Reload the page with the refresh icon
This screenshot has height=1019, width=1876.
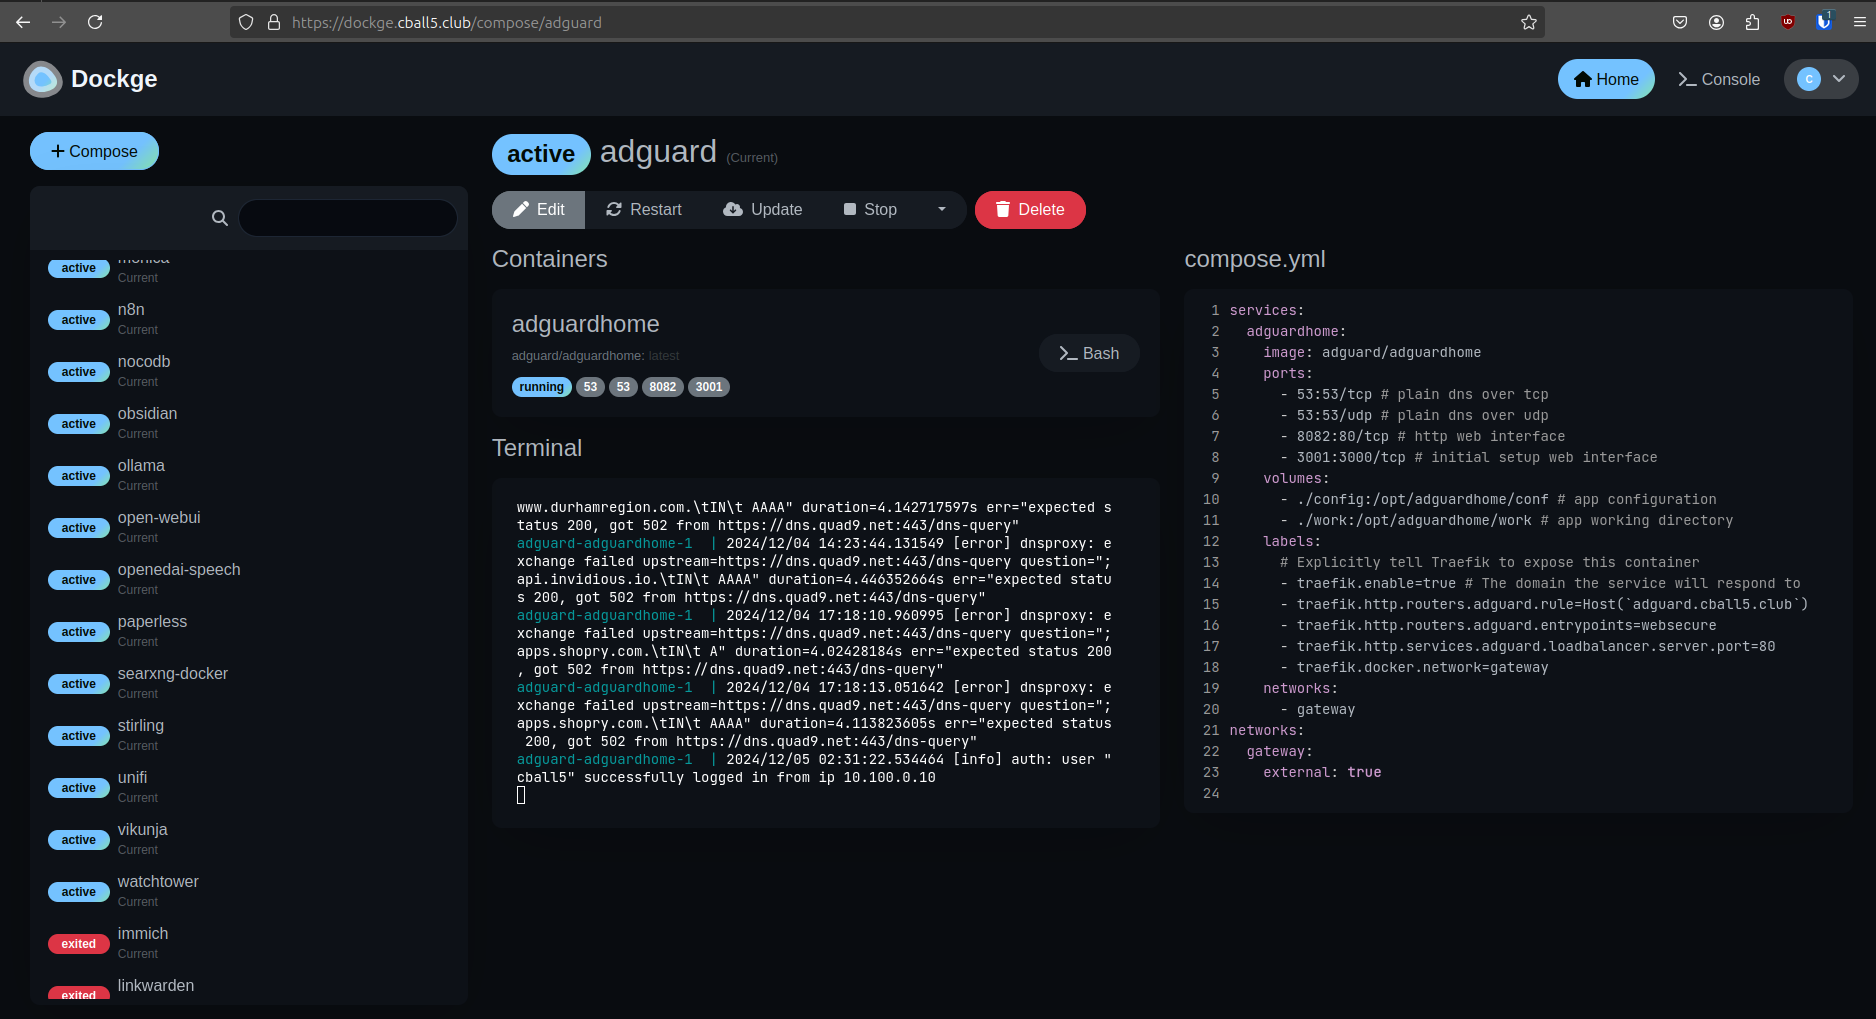tap(95, 22)
